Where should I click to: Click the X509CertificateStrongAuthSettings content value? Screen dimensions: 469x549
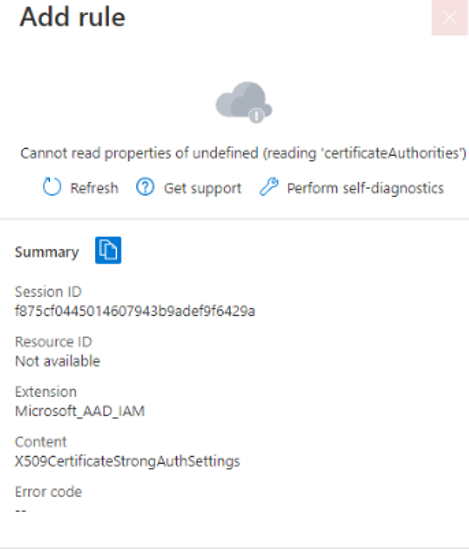coord(127,461)
